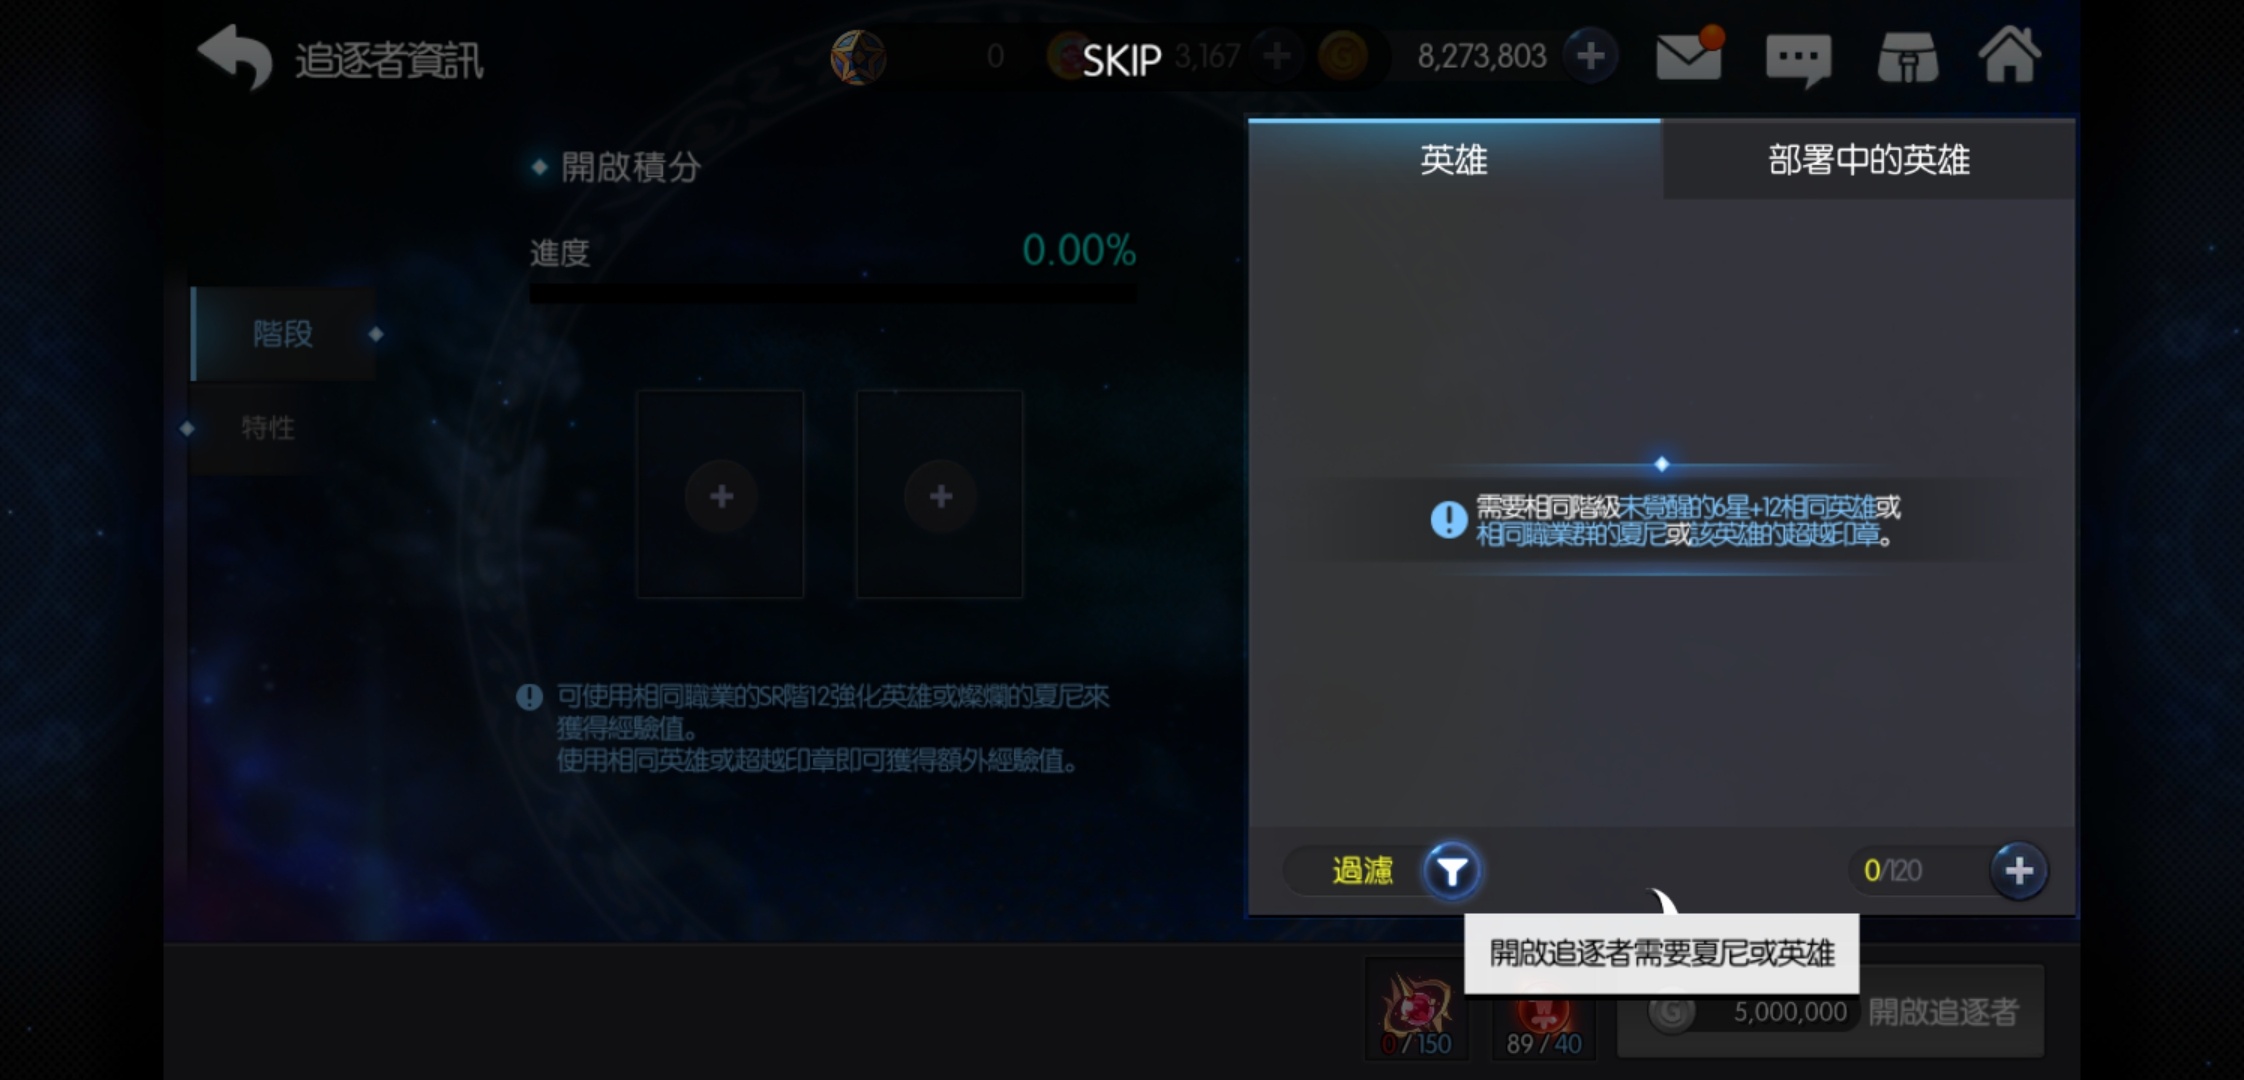
Task: Switch to the 英雄 tab
Action: (1454, 160)
